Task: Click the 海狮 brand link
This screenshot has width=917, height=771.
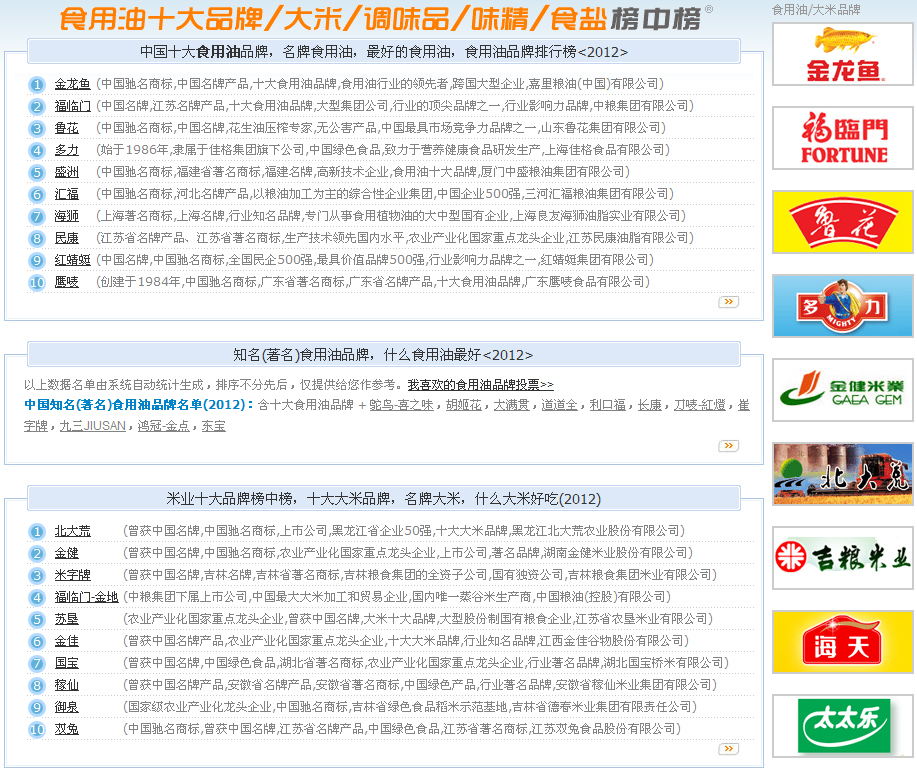Action: pyautogui.click(x=67, y=216)
